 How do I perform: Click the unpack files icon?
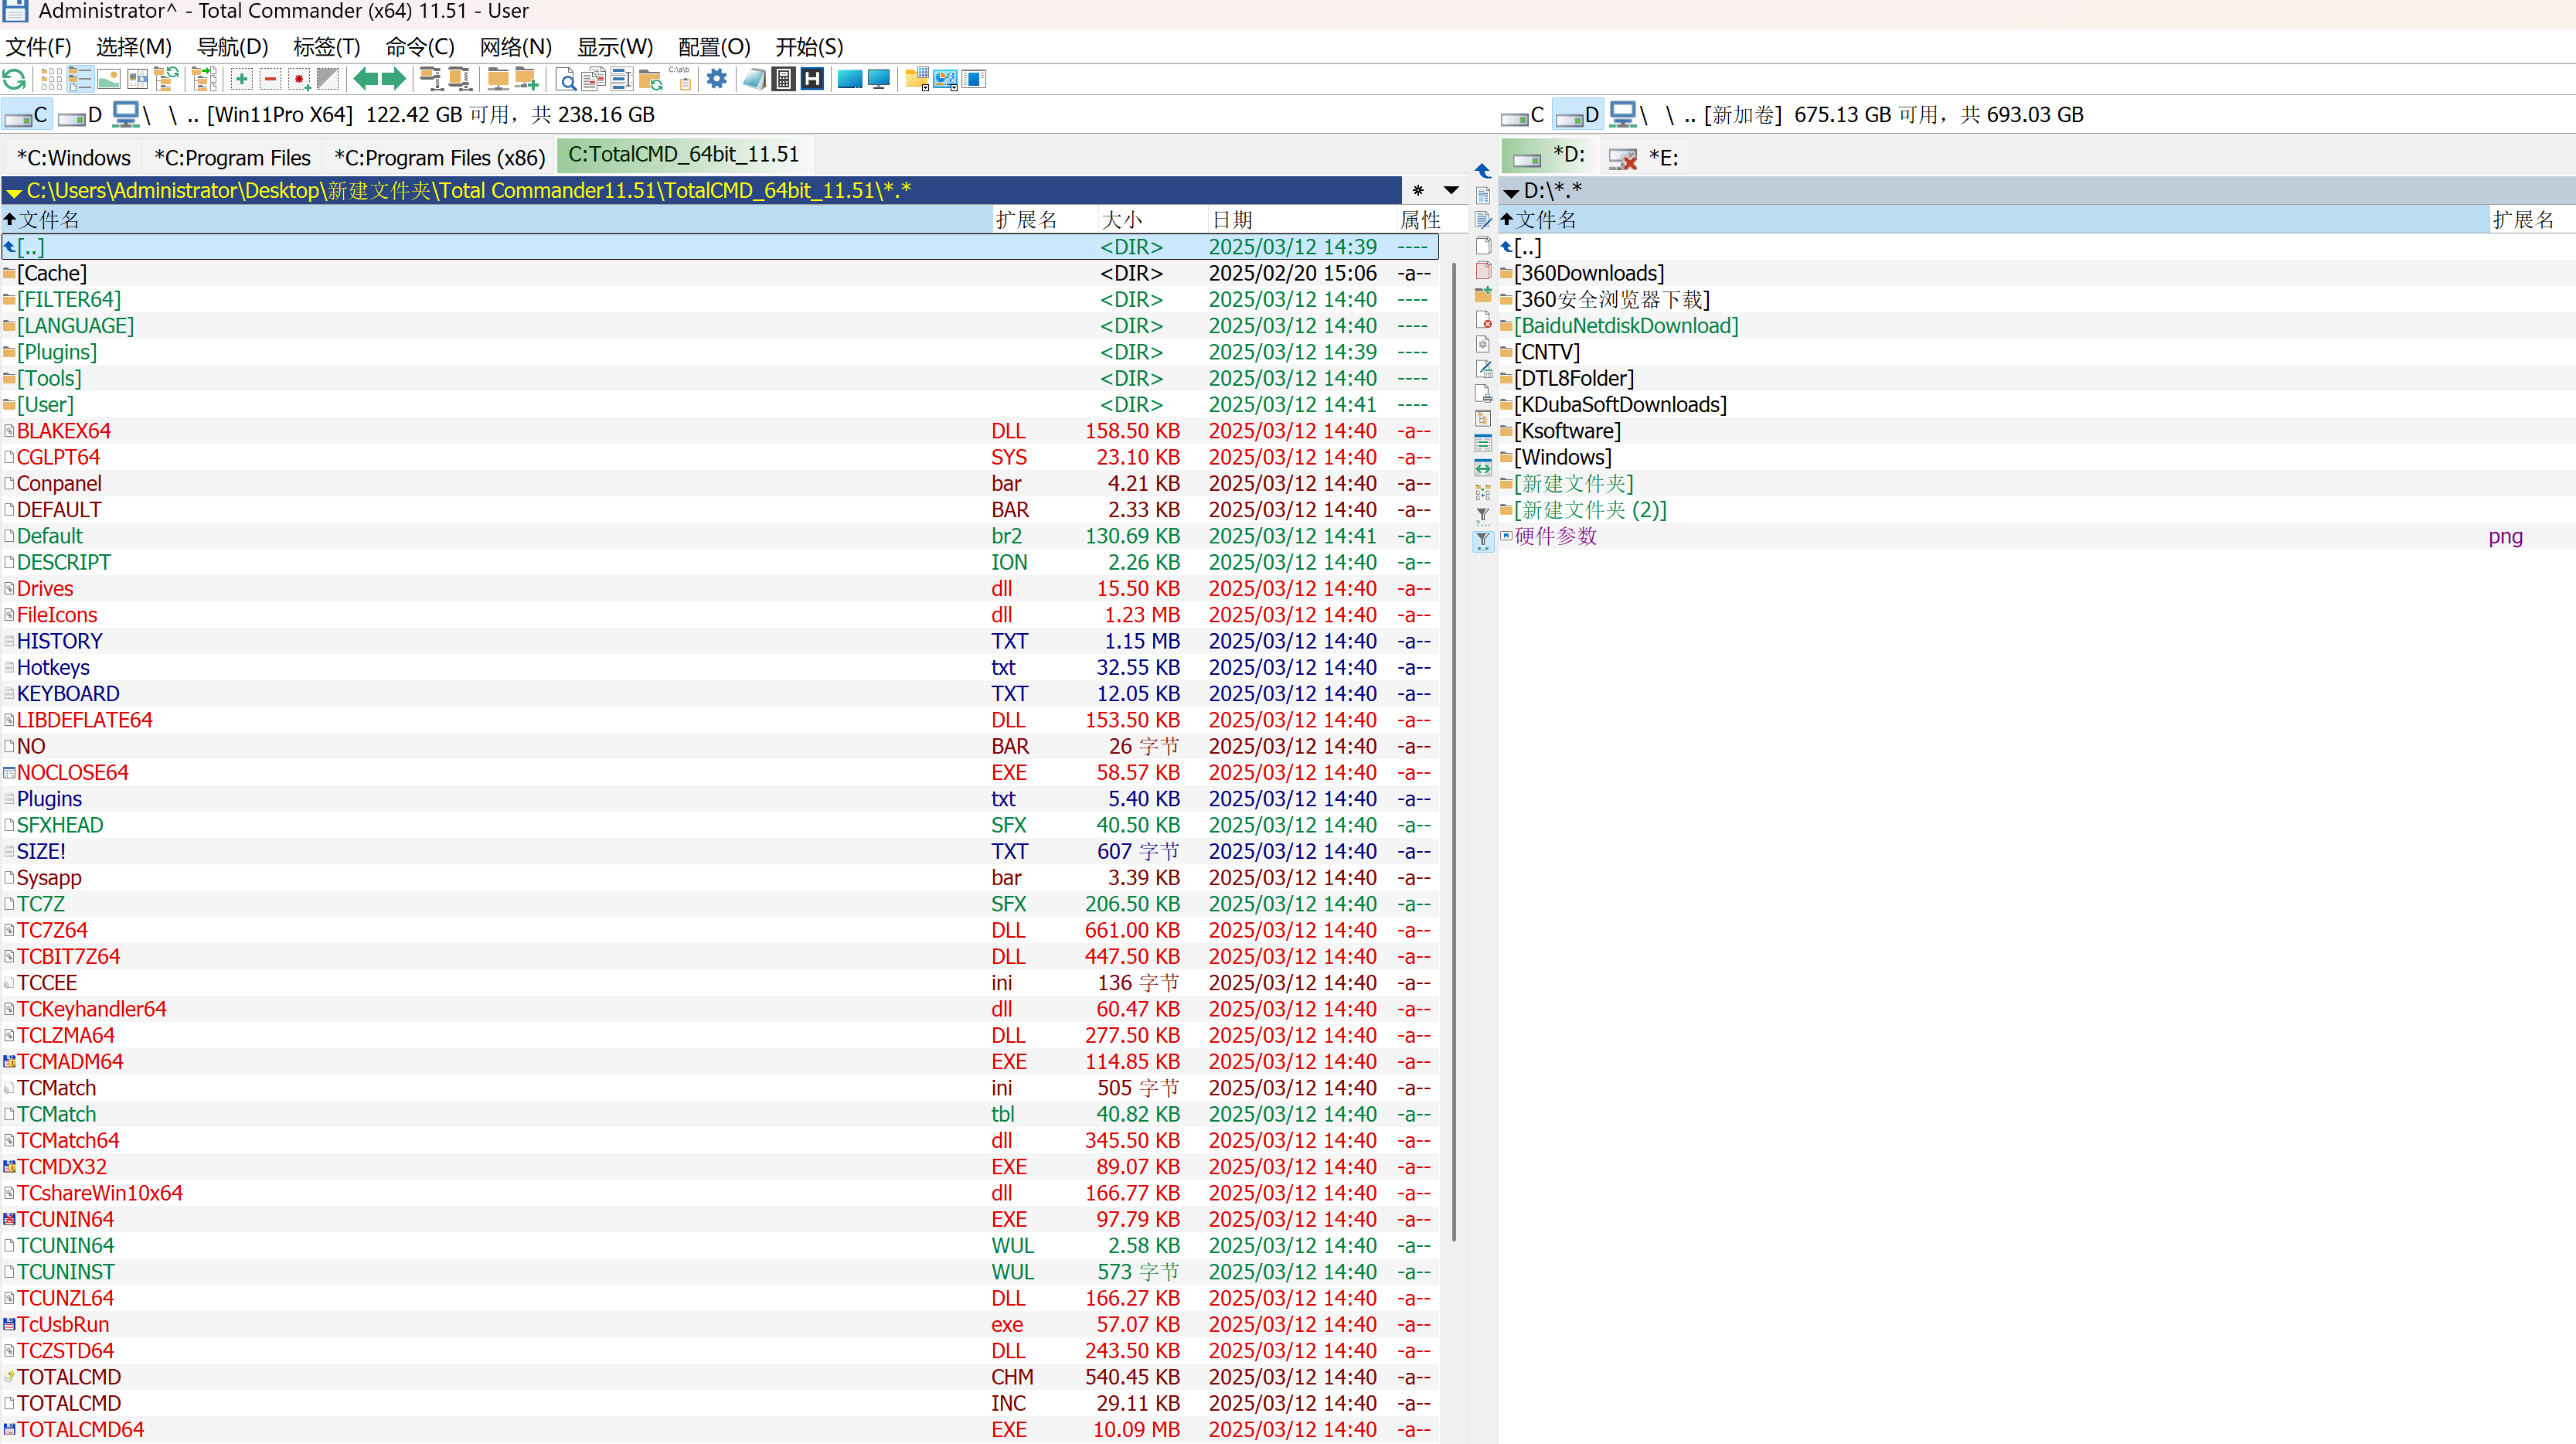pos(460,79)
